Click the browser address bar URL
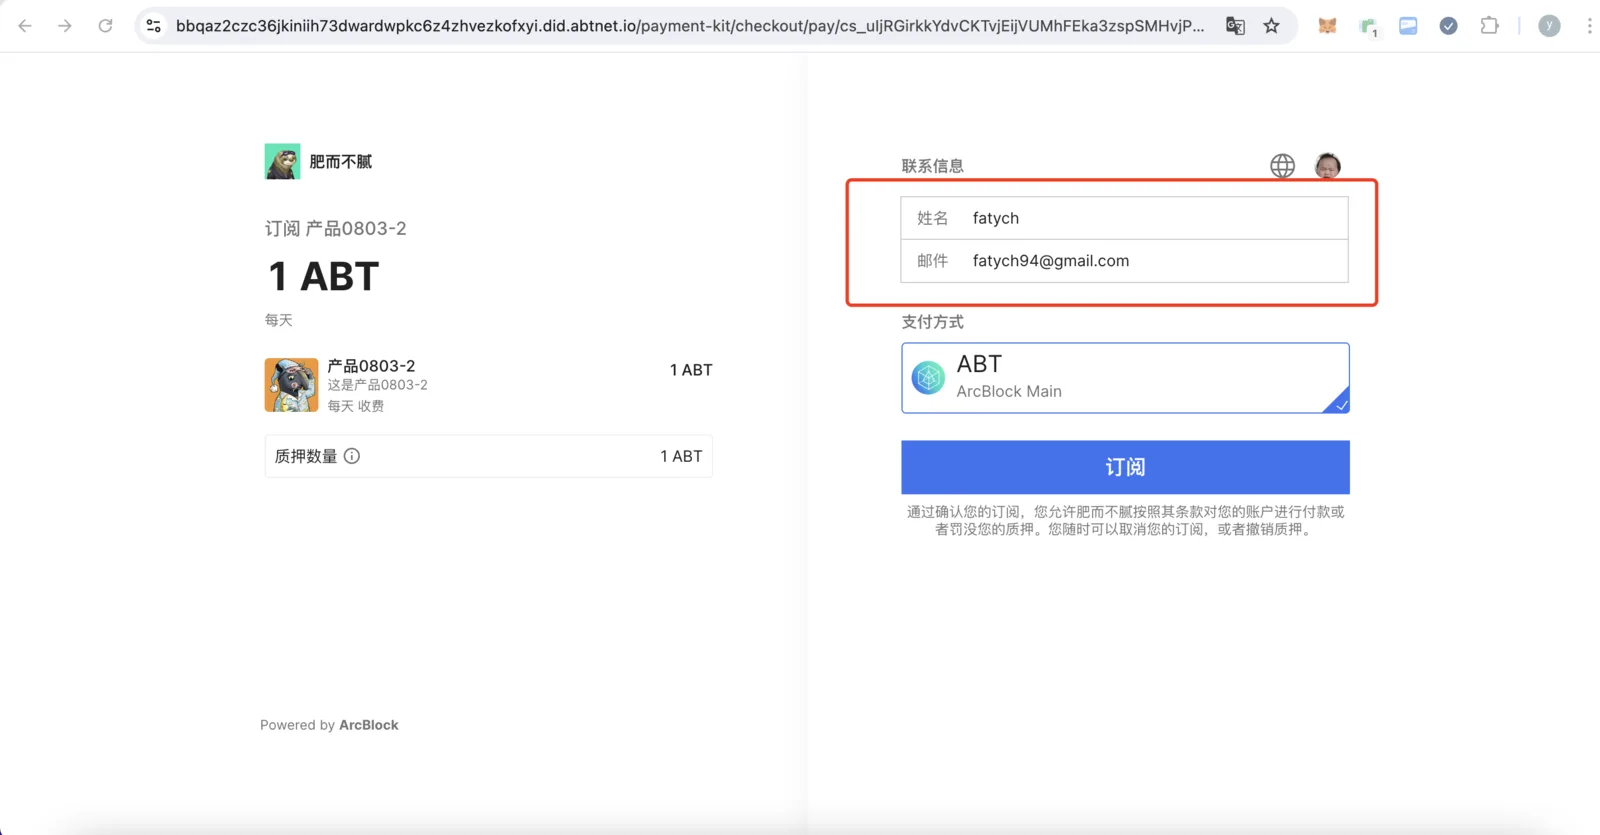1600x835 pixels. pyautogui.click(x=690, y=26)
